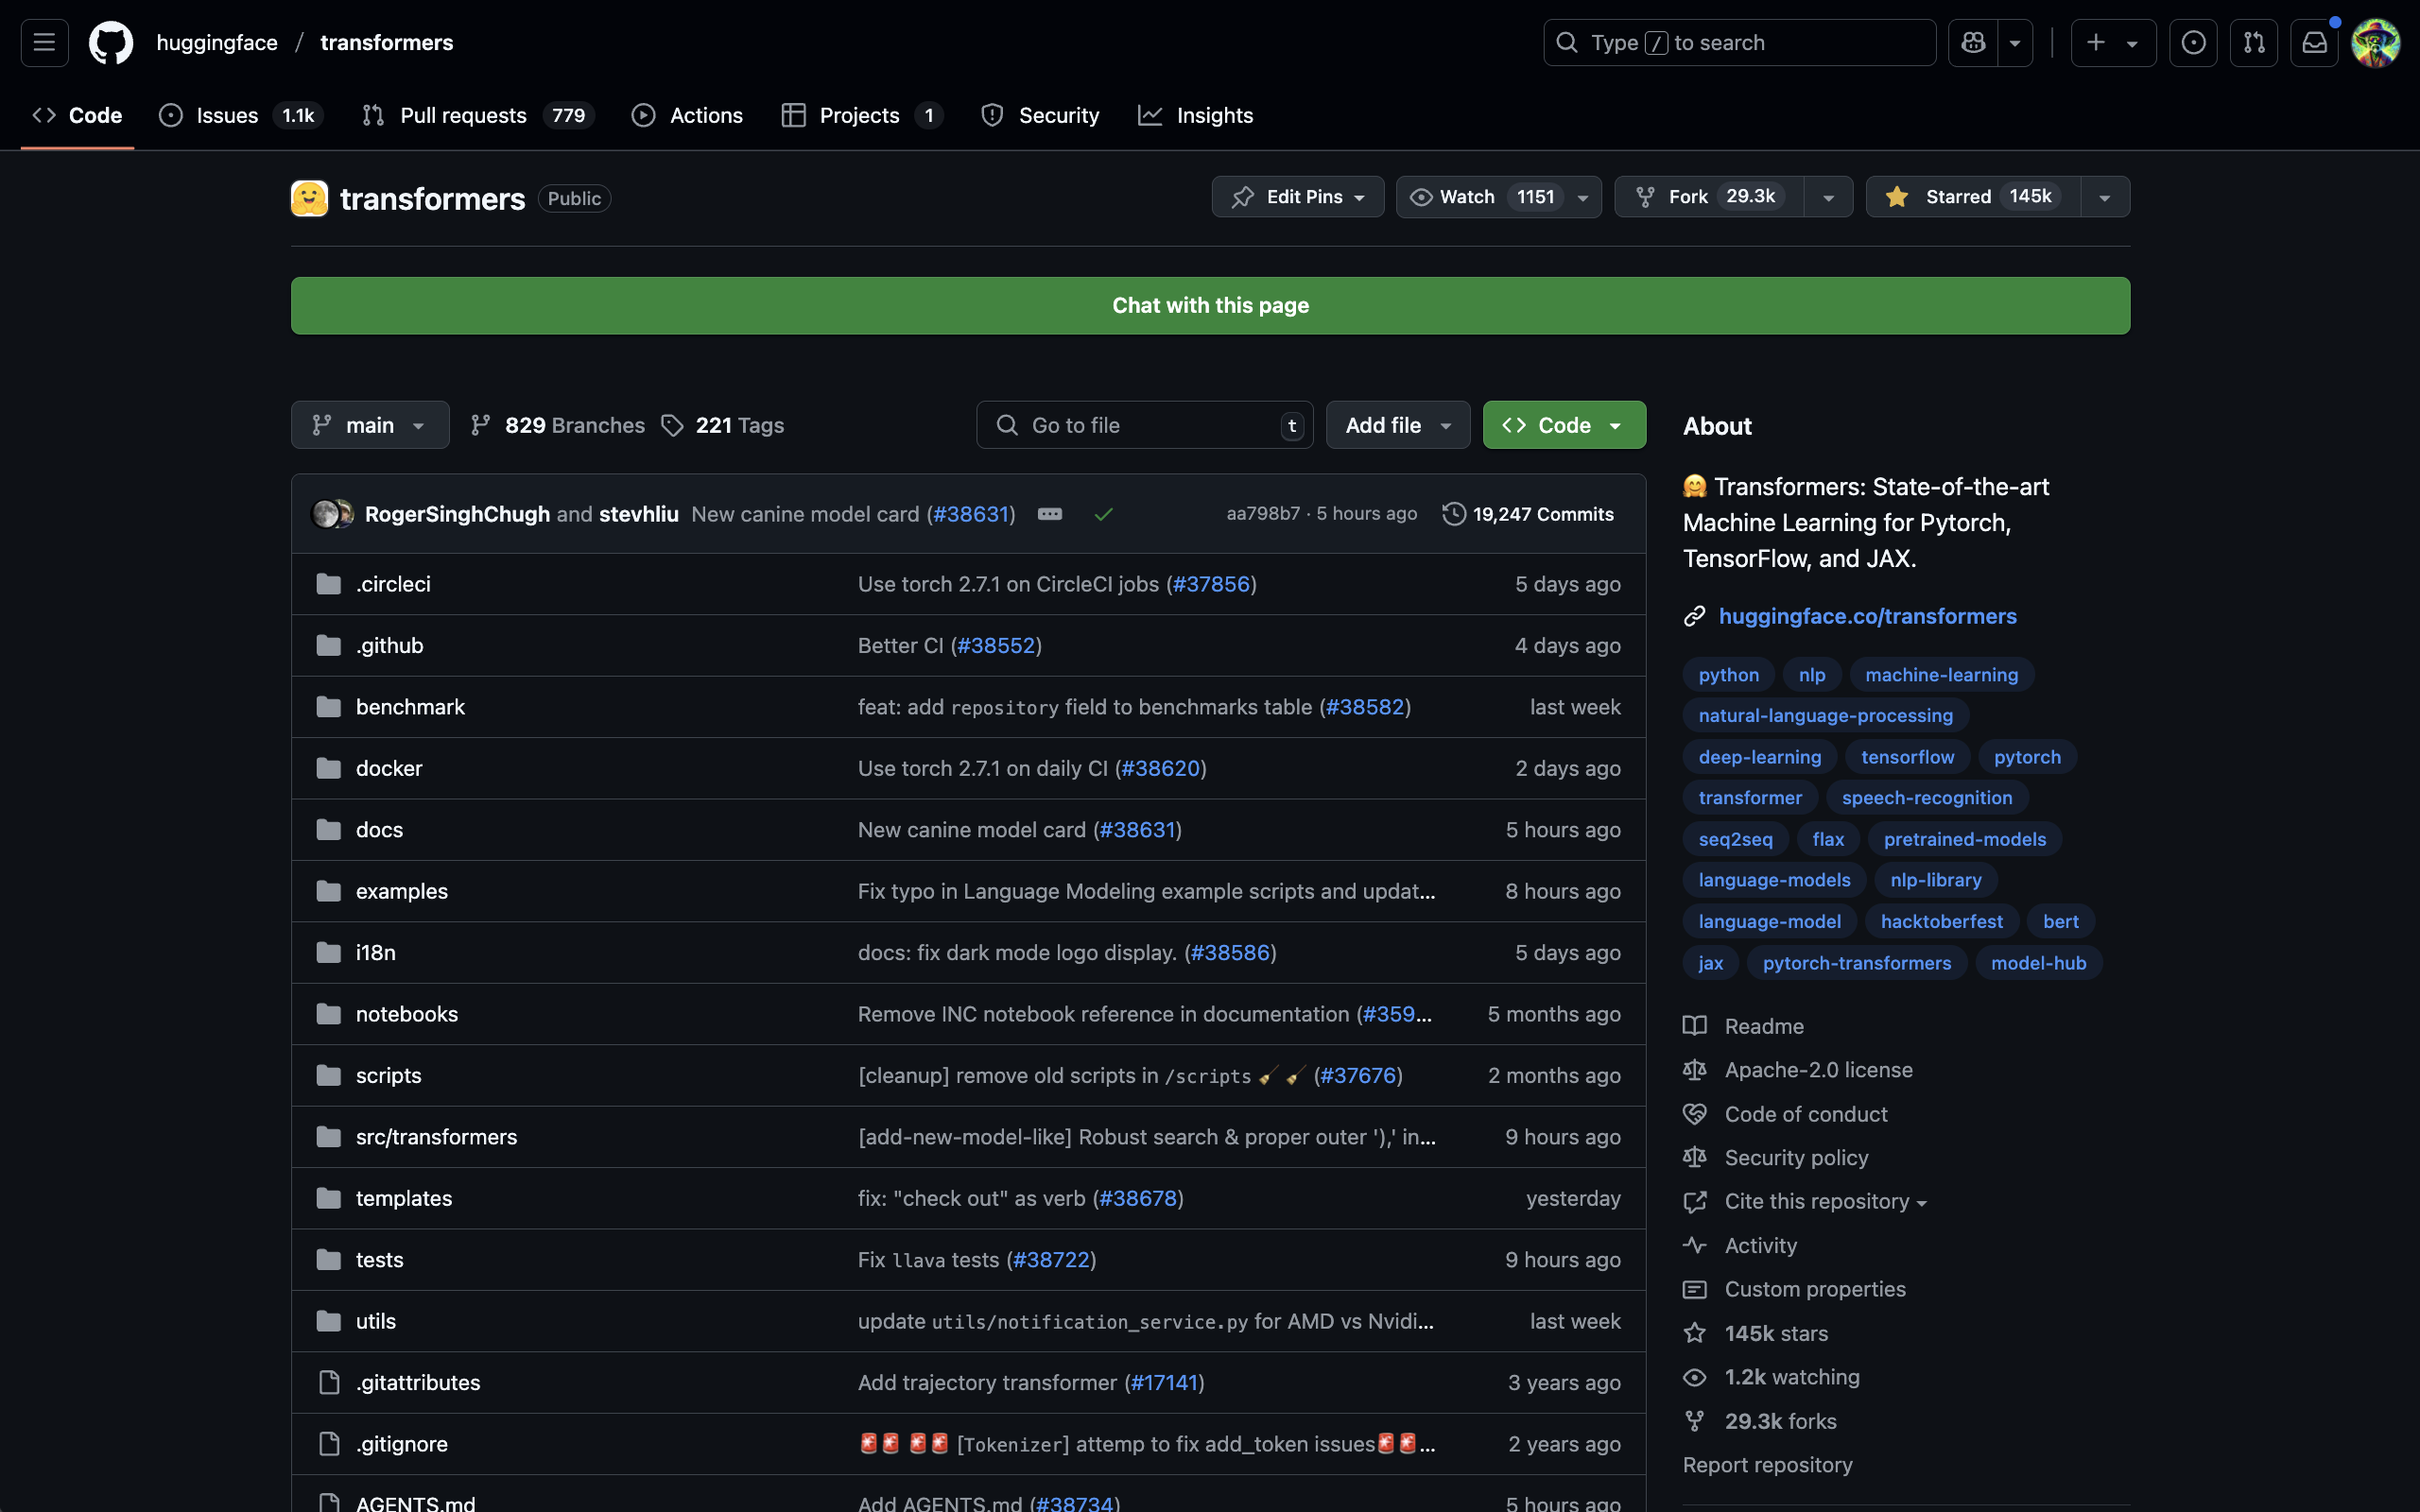2420x1512 pixels.
Task: Click the pull requests icon near your avatar
Action: (2254, 42)
